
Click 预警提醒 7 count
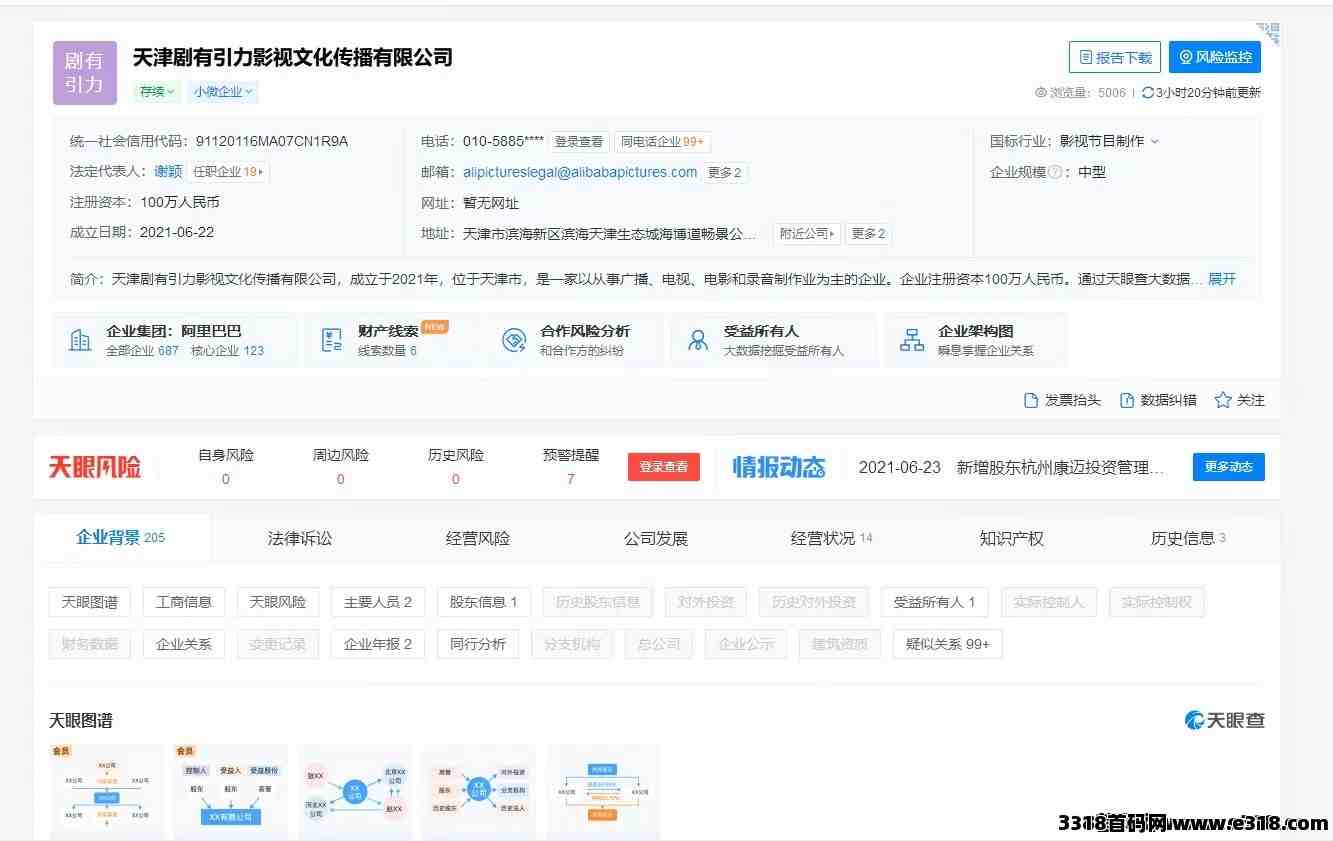tap(571, 479)
